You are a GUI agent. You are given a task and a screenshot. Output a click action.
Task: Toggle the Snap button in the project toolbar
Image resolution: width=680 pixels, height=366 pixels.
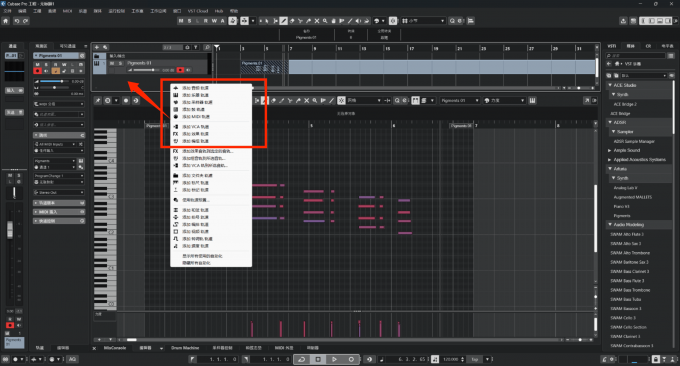coord(393,21)
